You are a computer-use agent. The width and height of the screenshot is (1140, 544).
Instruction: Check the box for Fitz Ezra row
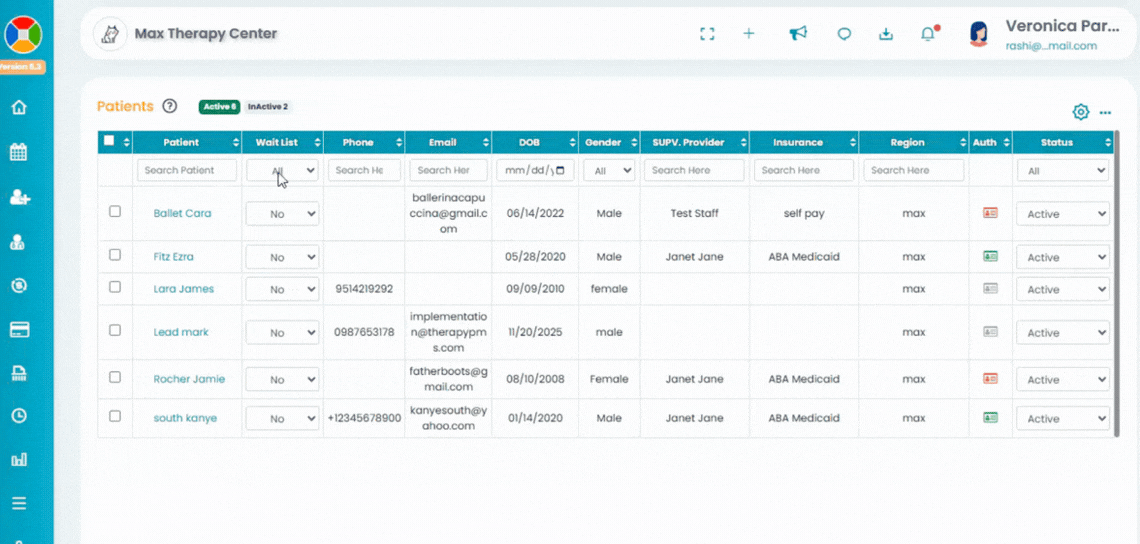(115, 256)
